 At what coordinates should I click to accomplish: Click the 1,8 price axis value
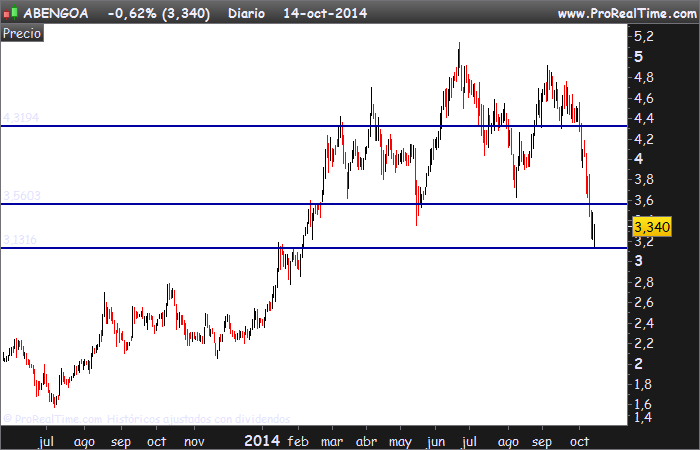(x=644, y=384)
